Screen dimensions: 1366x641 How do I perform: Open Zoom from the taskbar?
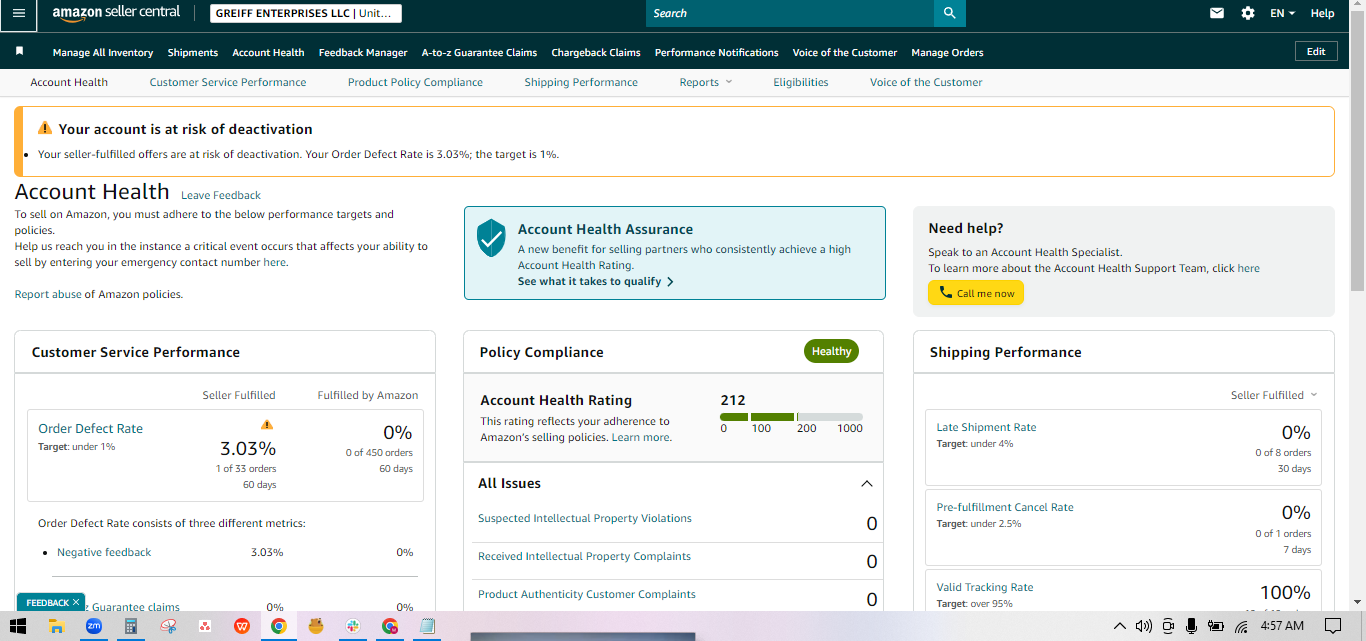tap(94, 626)
